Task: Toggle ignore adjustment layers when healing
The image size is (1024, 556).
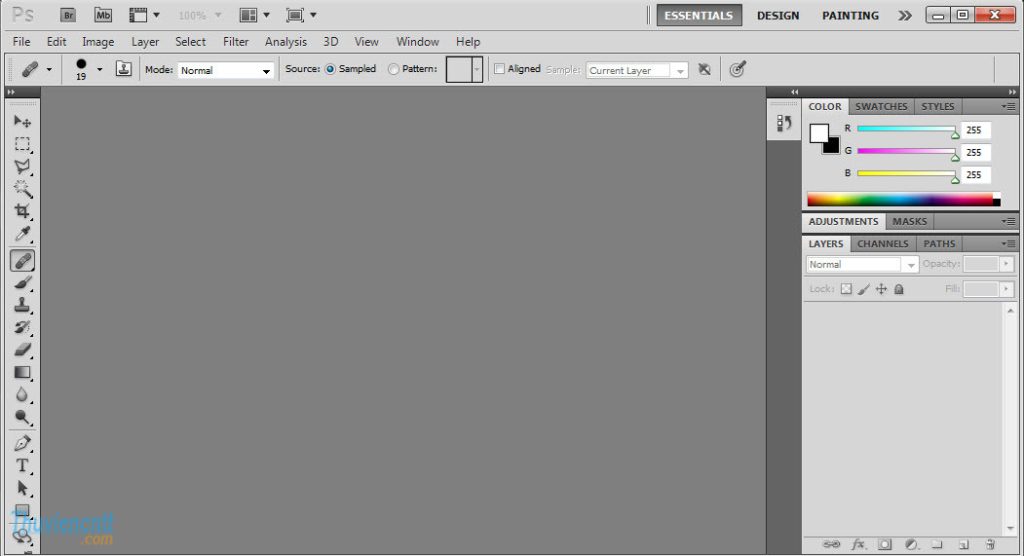Action: 704,69
